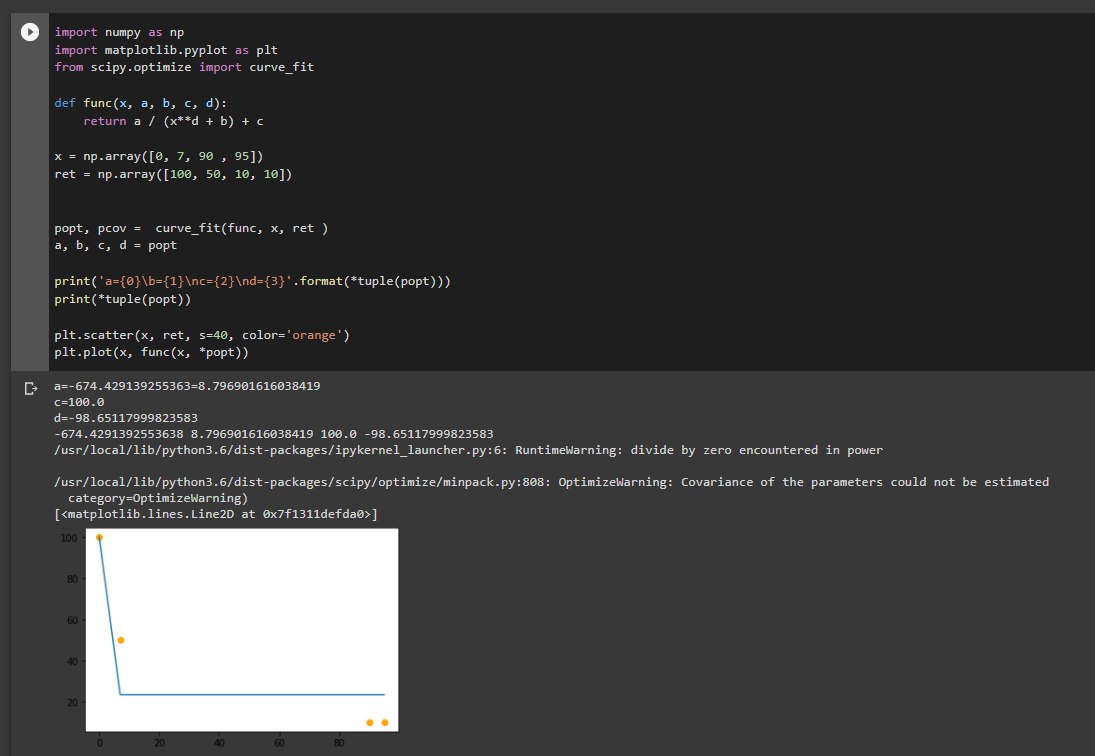
Task: Click the 'return a / (x**d + b) + c' line
Action: pos(173,121)
